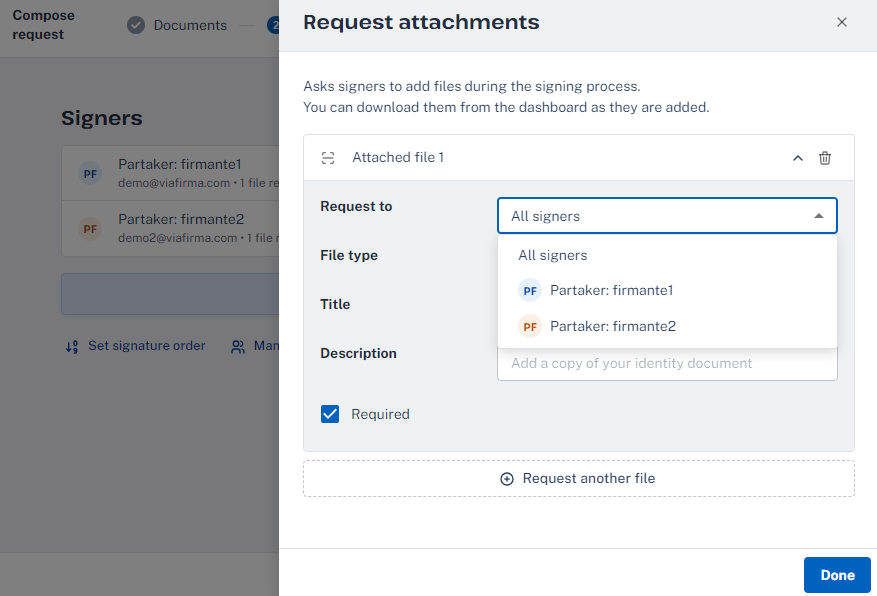
Task: Select signer Partaker: firmante2 in Signers list
Action: point(171,229)
